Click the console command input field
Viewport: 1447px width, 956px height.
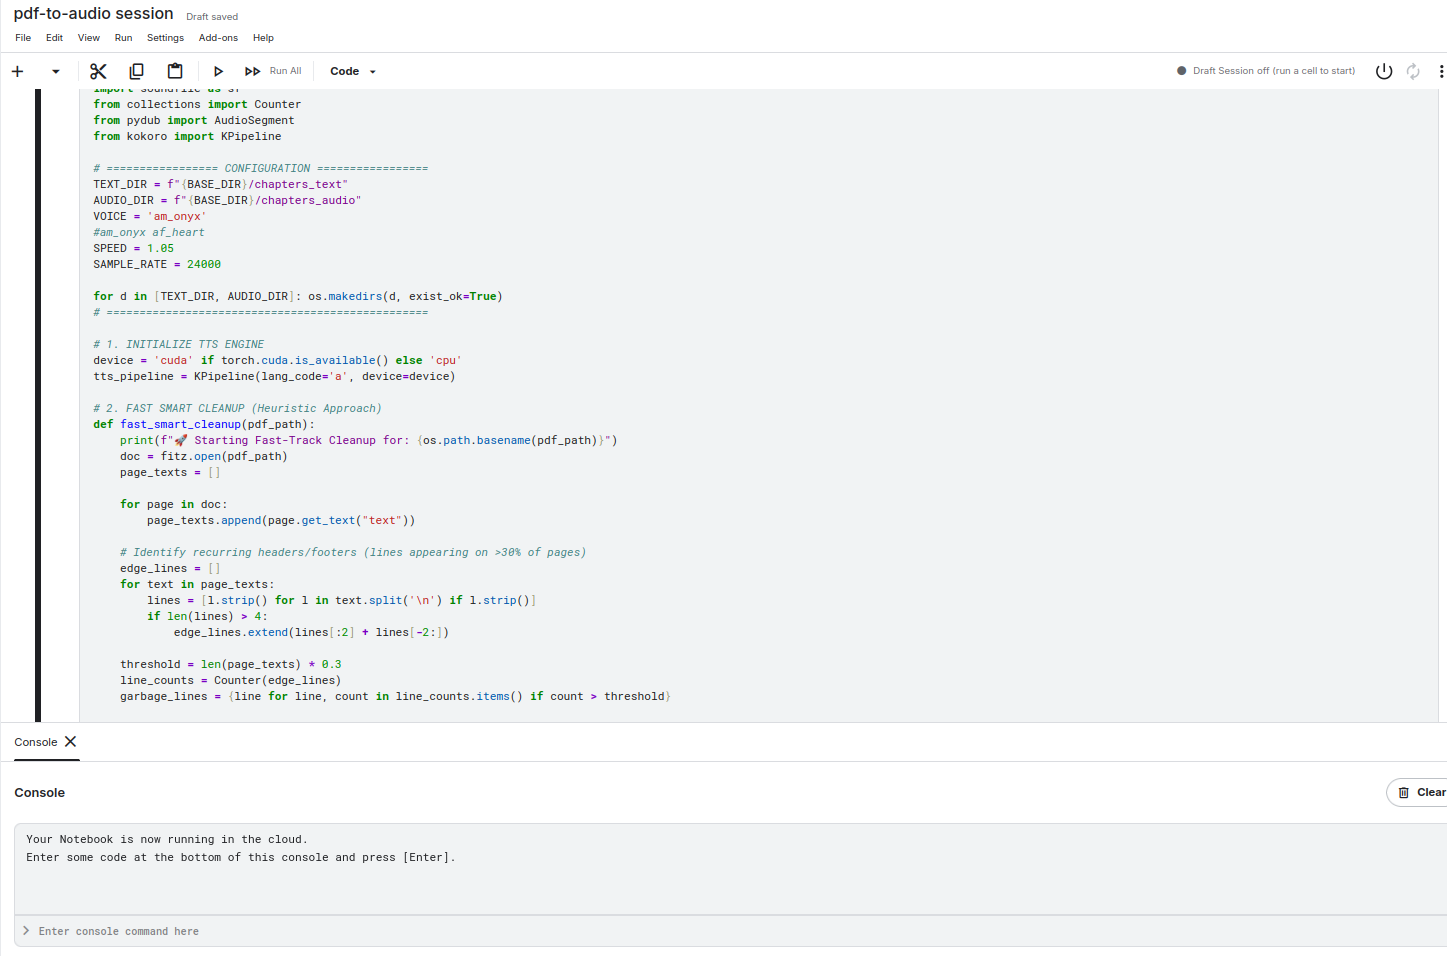(700, 931)
